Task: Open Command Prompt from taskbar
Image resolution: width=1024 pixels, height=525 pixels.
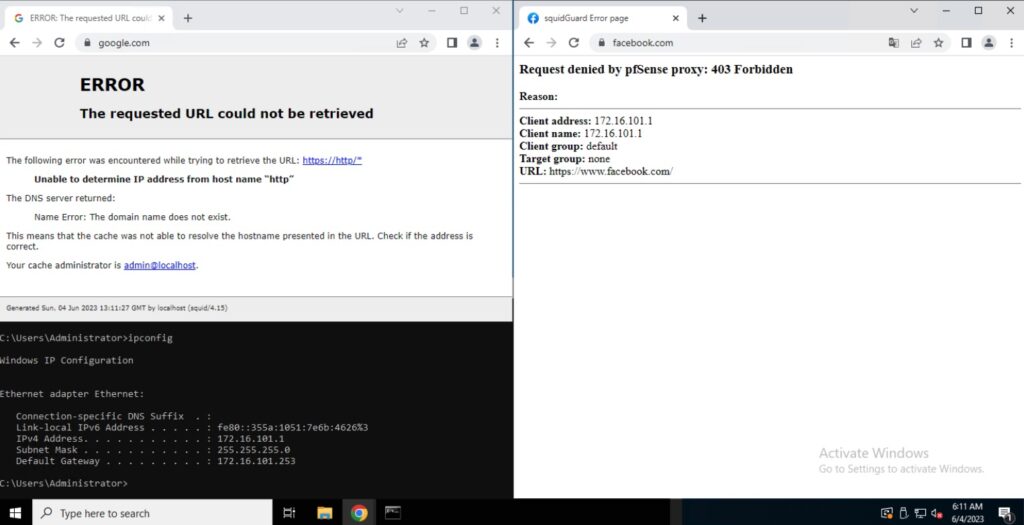Action: click(x=392, y=513)
